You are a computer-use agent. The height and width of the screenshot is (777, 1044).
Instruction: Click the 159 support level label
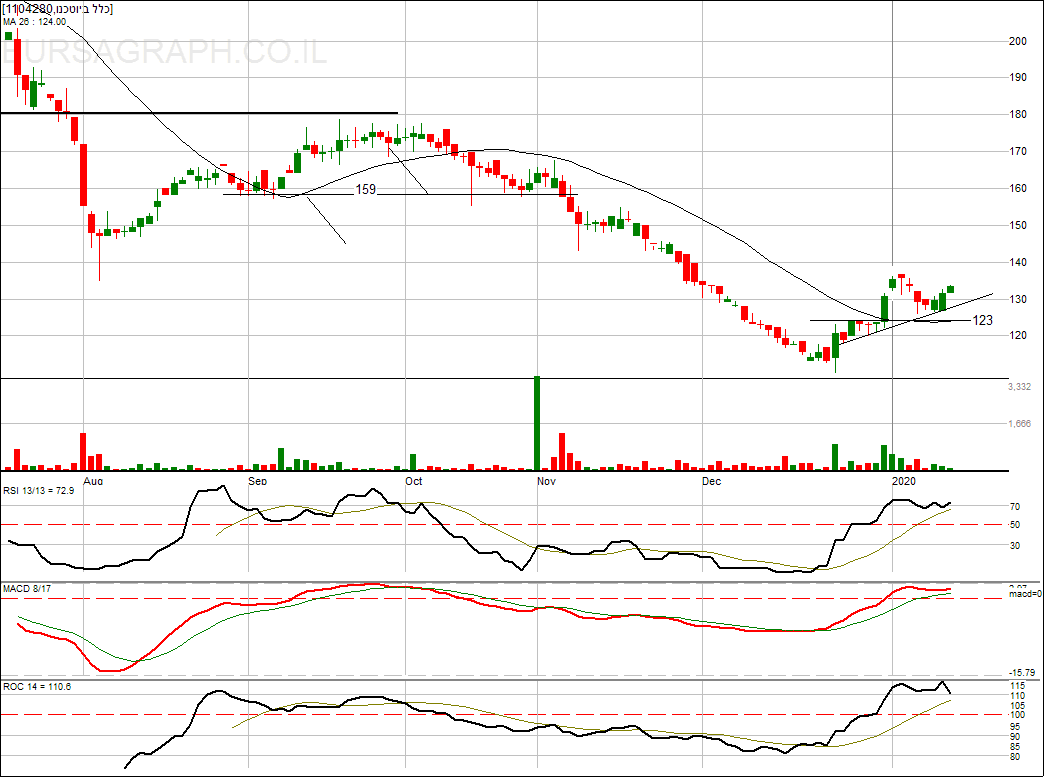366,189
